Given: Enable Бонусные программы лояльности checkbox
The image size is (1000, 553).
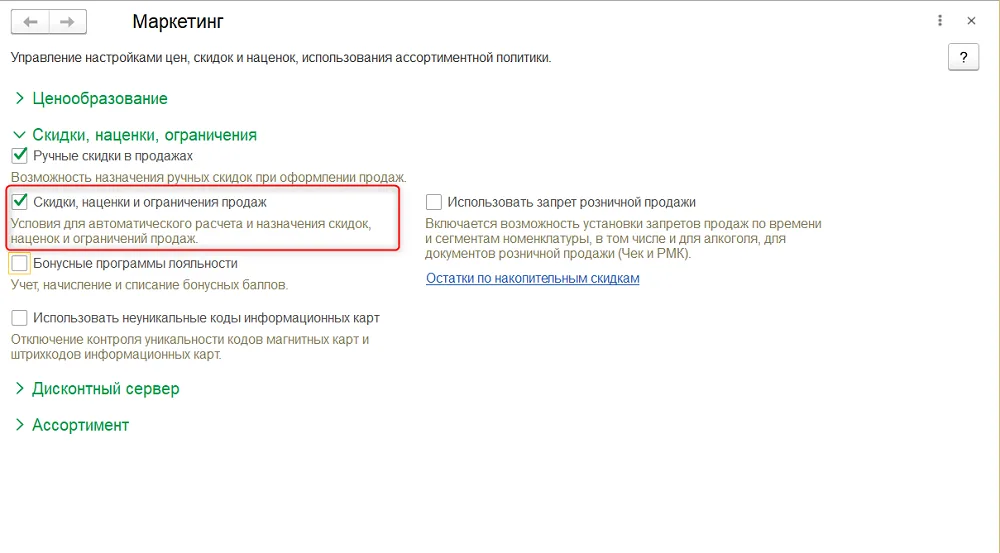Looking at the screenshot, I should coord(20,263).
